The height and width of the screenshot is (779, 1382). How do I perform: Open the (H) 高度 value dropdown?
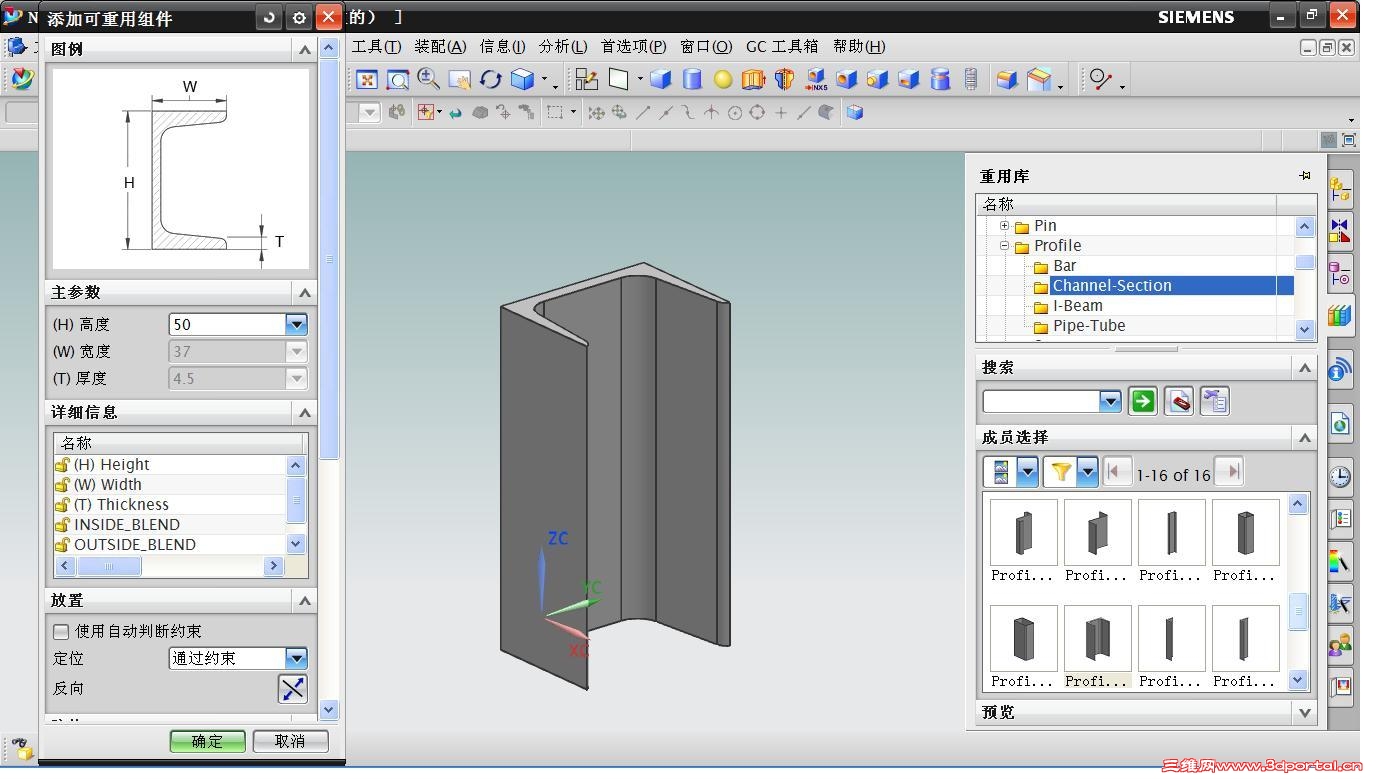[296, 324]
